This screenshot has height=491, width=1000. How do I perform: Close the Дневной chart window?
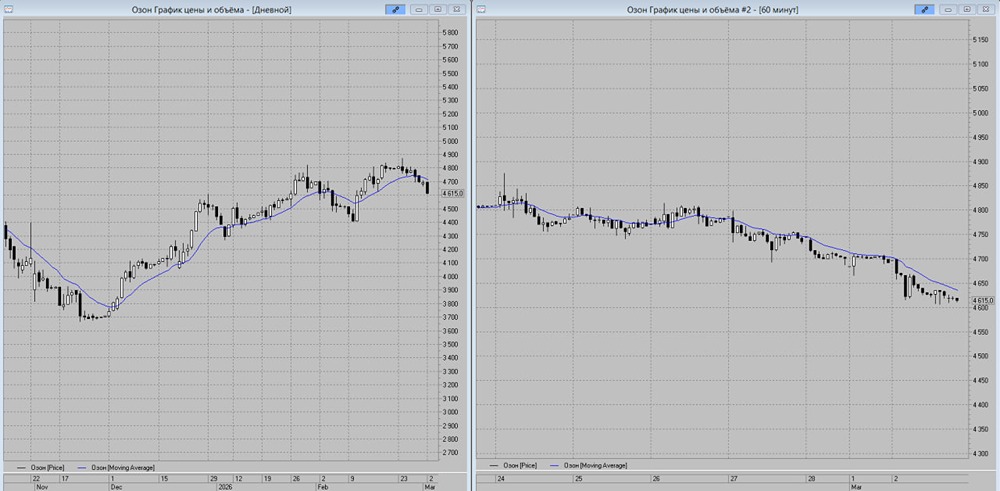[x=457, y=10]
